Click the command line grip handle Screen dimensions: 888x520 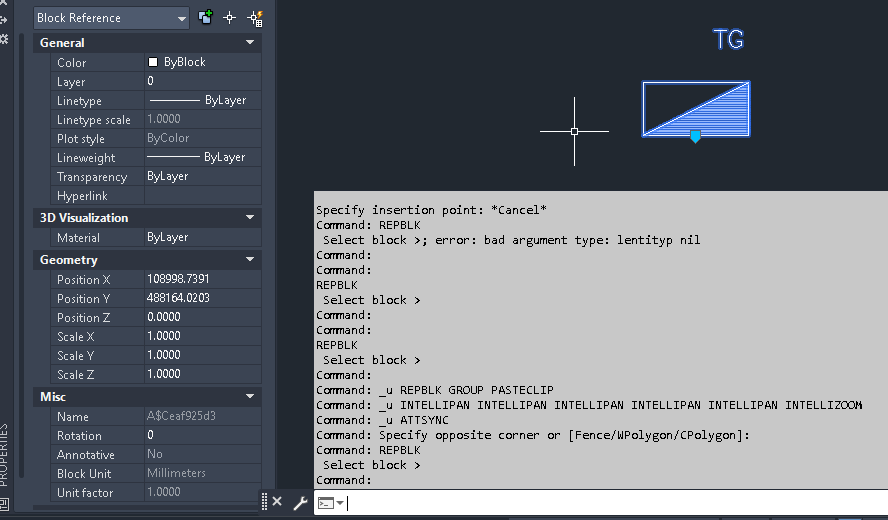264,501
